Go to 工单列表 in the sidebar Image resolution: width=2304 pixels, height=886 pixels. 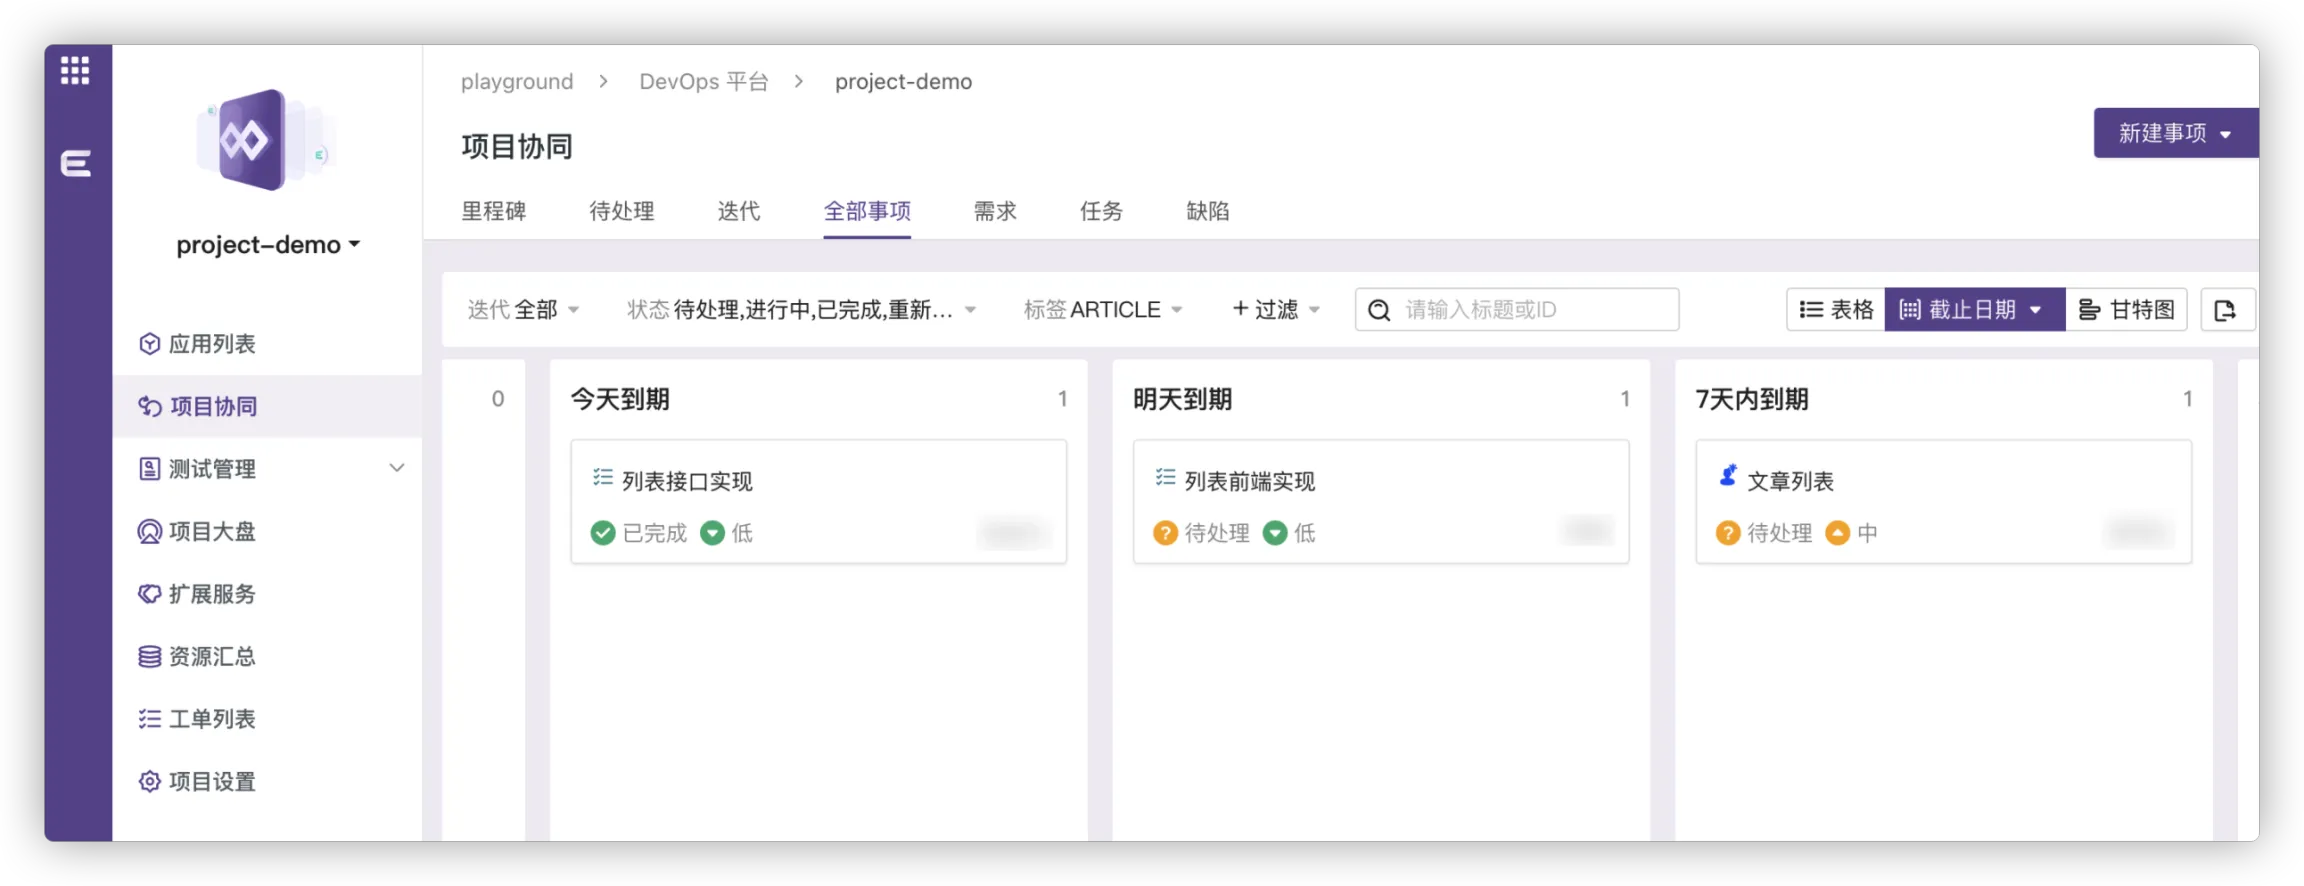pos(211,719)
